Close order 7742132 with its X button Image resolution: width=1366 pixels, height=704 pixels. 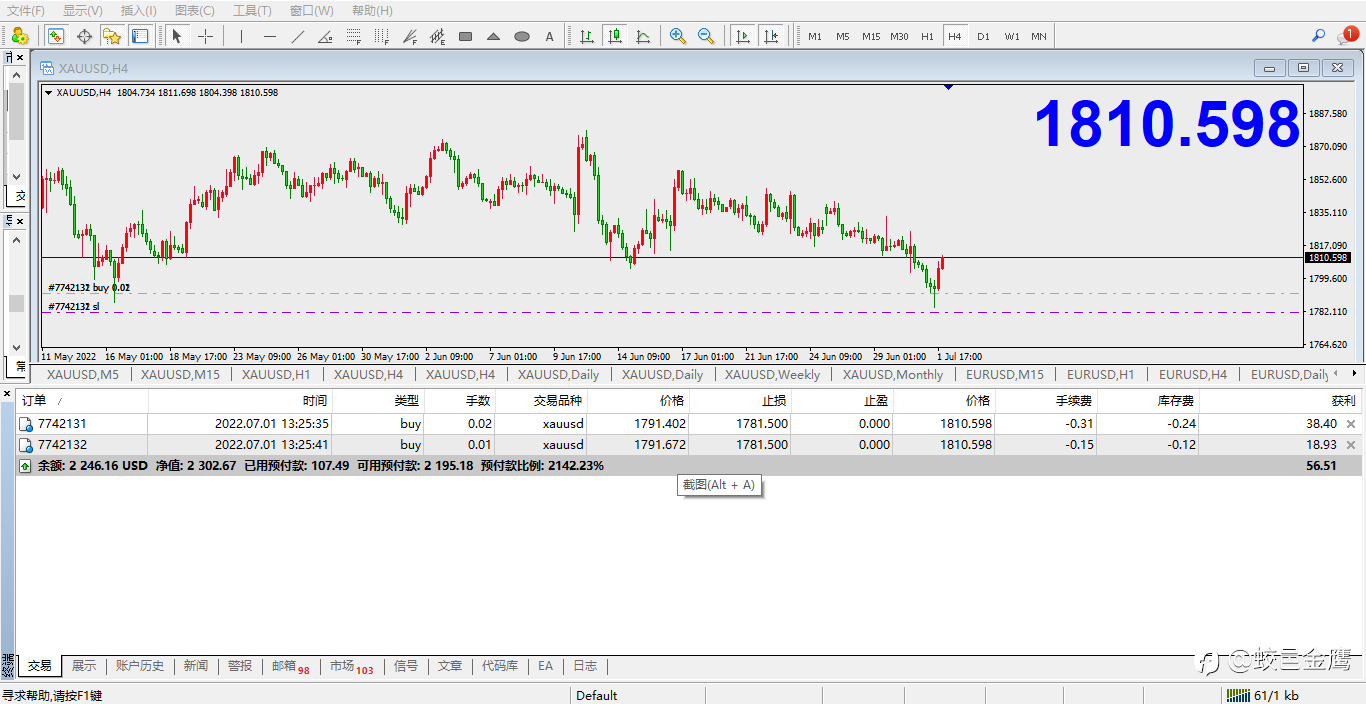(1352, 445)
